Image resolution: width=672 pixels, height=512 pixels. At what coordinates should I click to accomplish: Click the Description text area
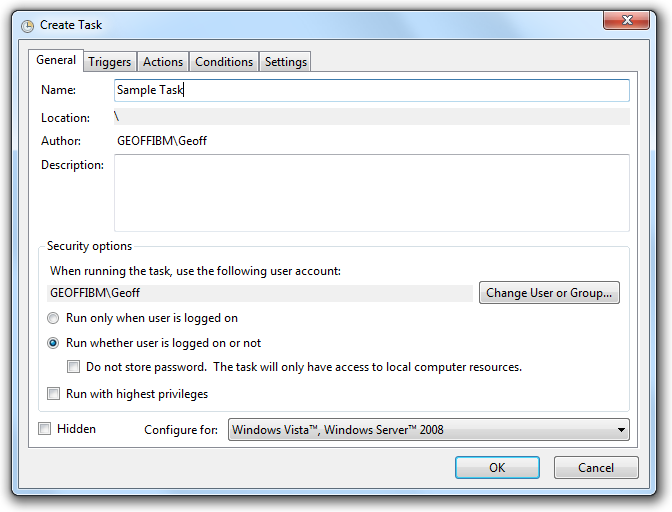(372, 193)
